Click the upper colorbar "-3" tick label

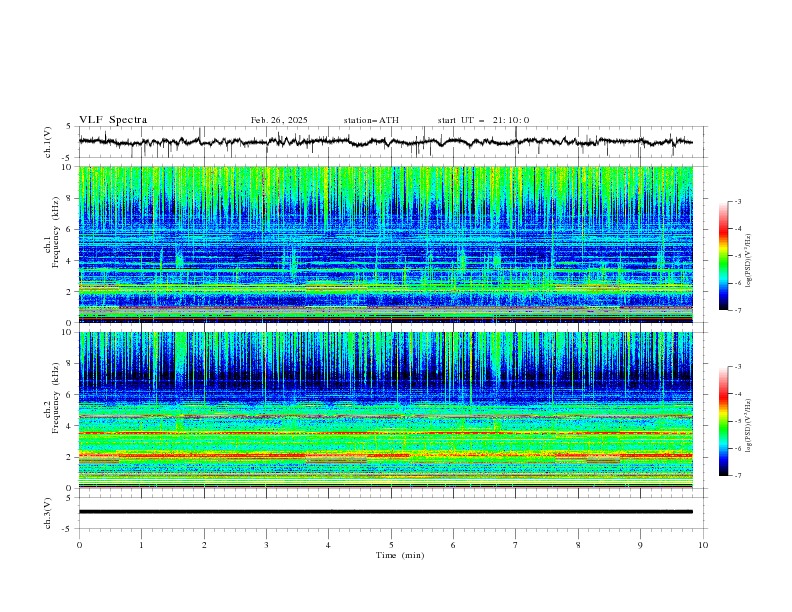click(737, 201)
